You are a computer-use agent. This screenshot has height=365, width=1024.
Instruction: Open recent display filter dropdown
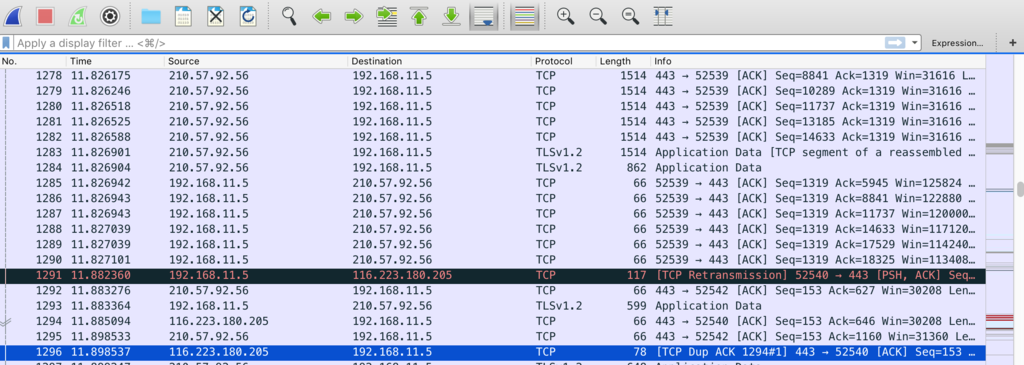[914, 43]
